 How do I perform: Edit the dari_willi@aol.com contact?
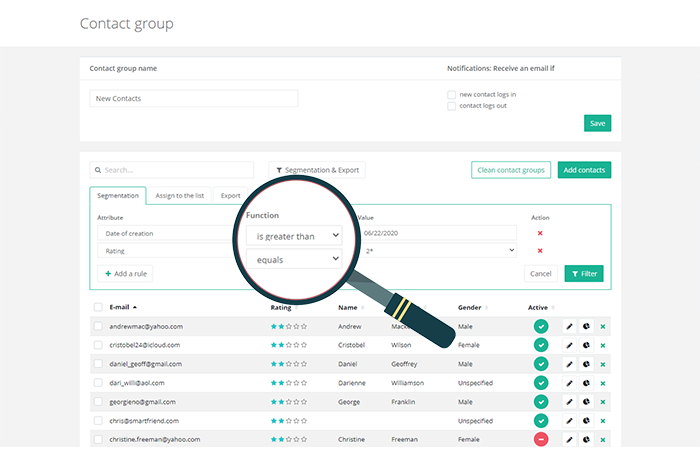(569, 383)
